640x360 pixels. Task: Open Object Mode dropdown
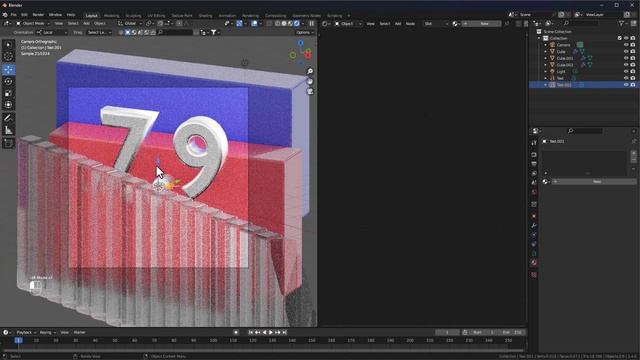(x=33, y=24)
